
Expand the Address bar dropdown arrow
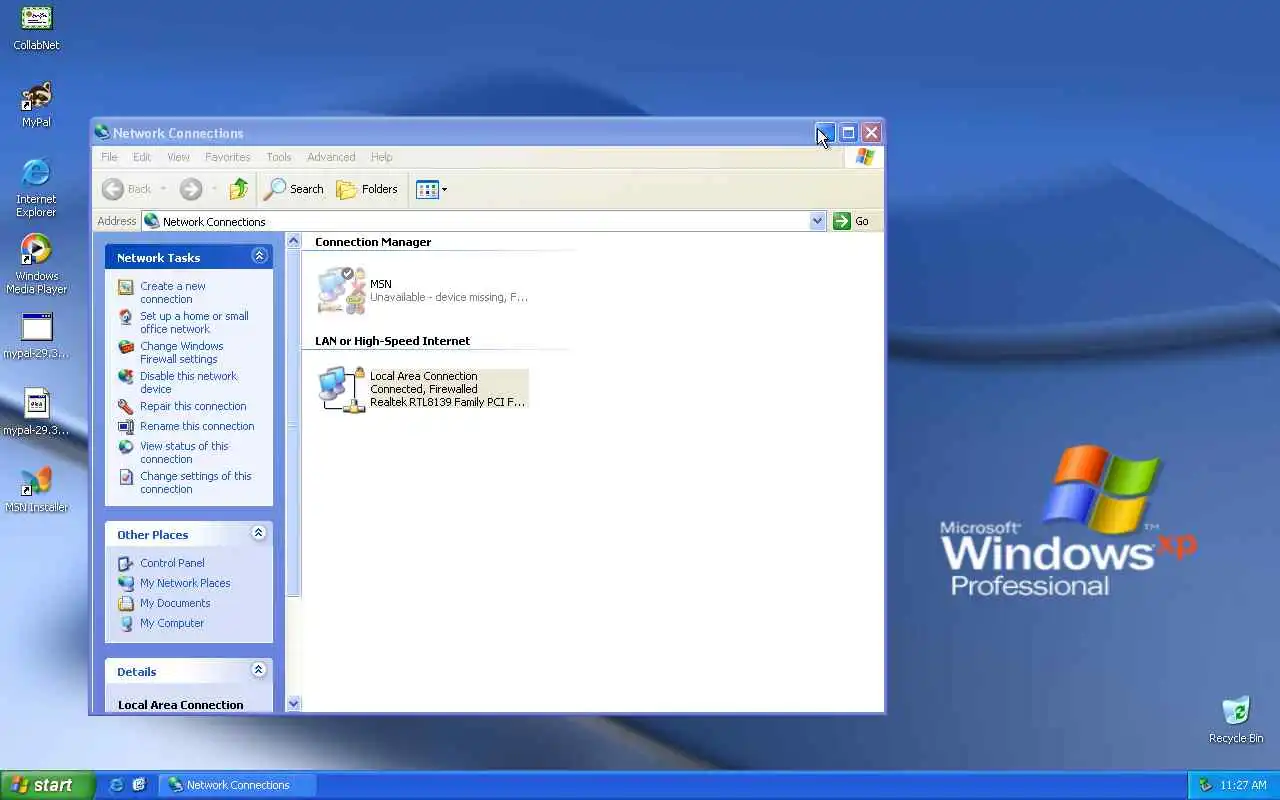(817, 221)
